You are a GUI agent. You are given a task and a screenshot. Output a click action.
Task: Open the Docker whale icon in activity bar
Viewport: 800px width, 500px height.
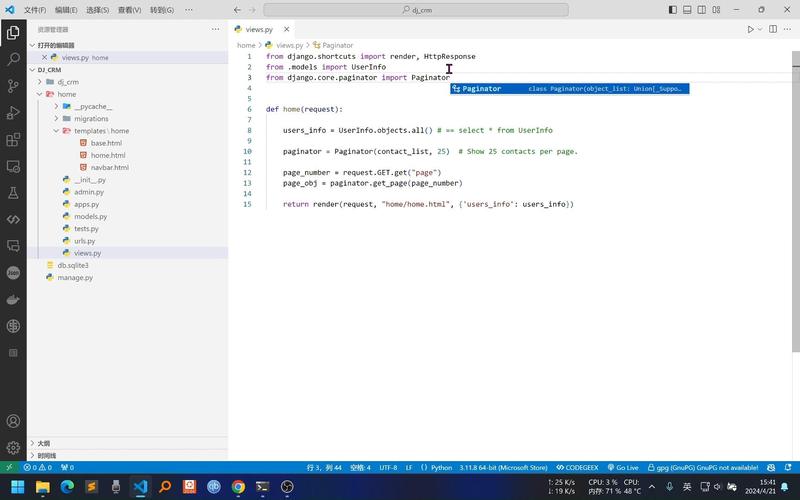point(13,299)
